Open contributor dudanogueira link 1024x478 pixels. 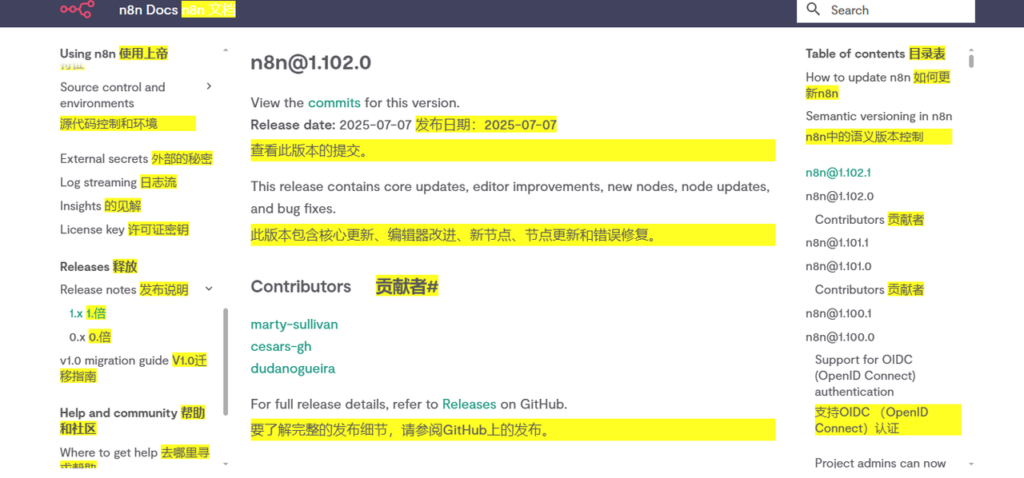tap(293, 368)
